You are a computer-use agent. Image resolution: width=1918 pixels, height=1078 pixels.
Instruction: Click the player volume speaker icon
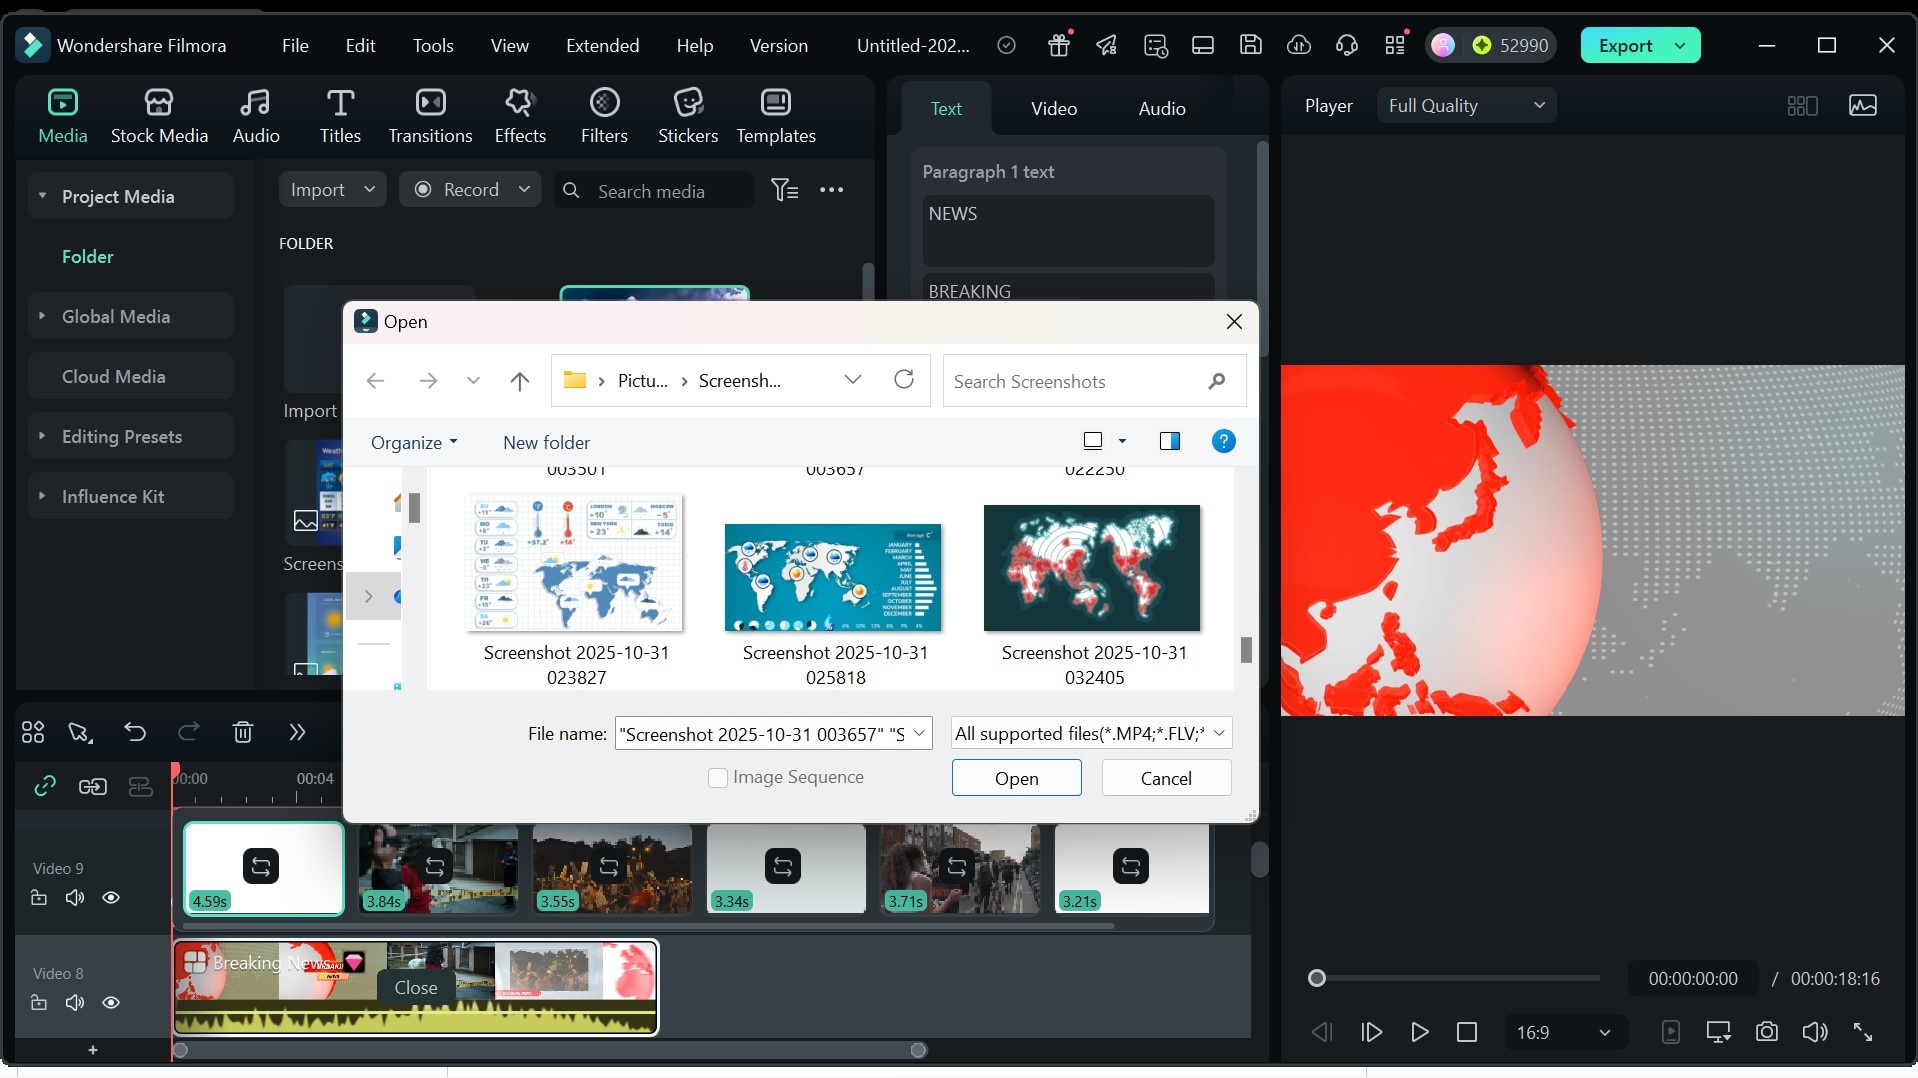pyautogui.click(x=1815, y=1032)
